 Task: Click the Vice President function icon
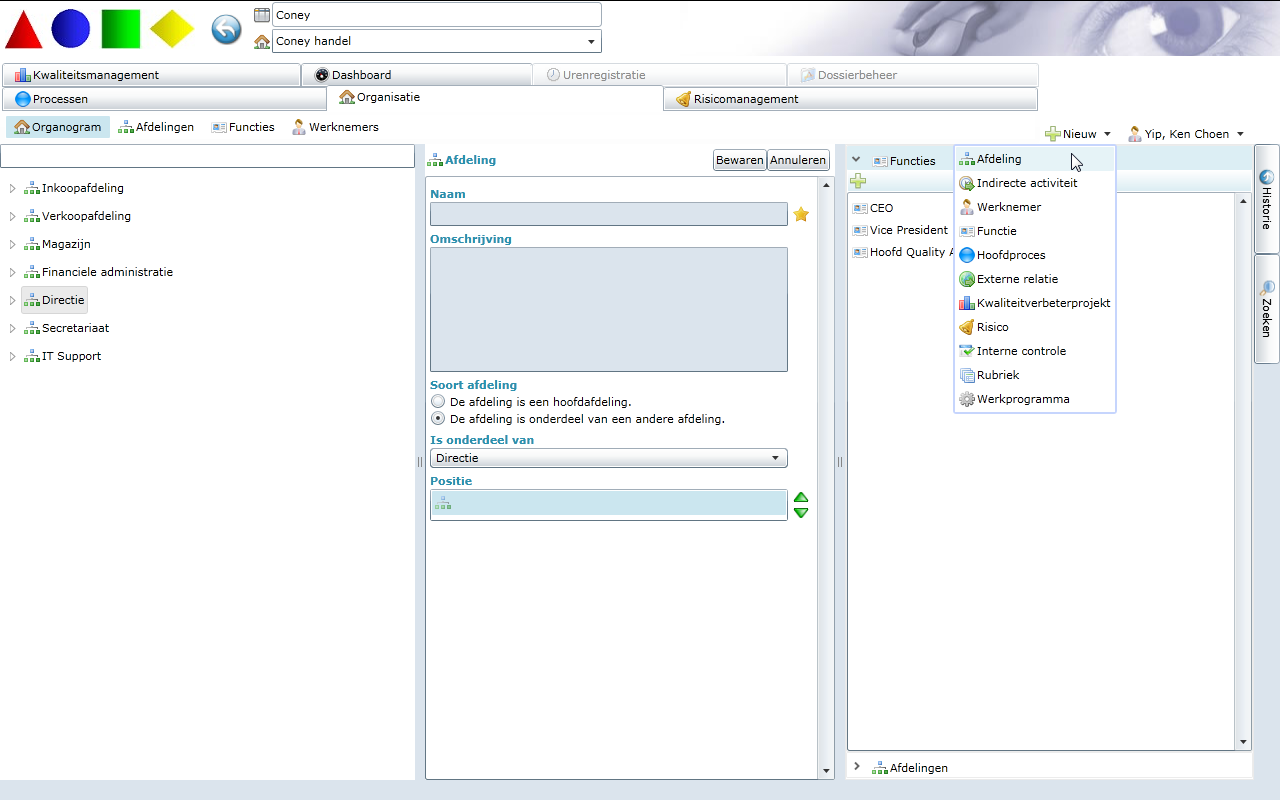point(860,230)
